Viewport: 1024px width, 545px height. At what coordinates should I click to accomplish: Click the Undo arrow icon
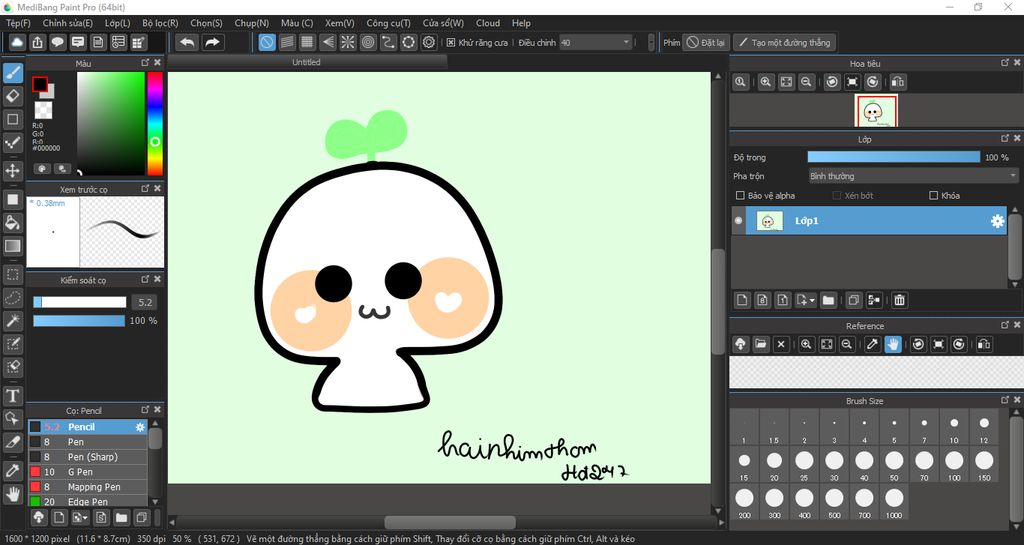click(x=187, y=42)
